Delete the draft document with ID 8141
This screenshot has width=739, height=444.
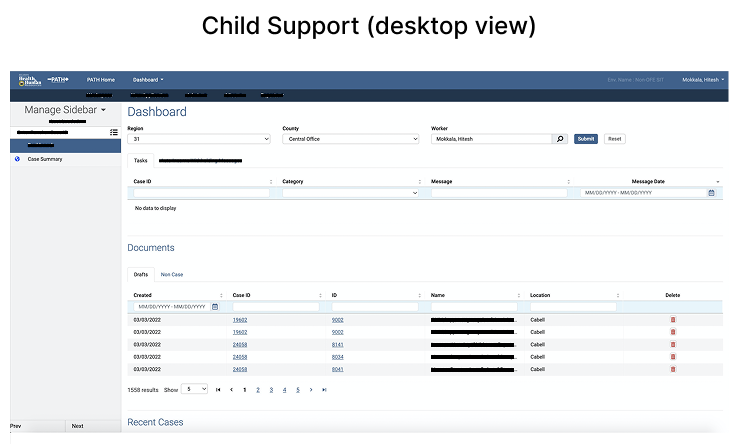(673, 344)
